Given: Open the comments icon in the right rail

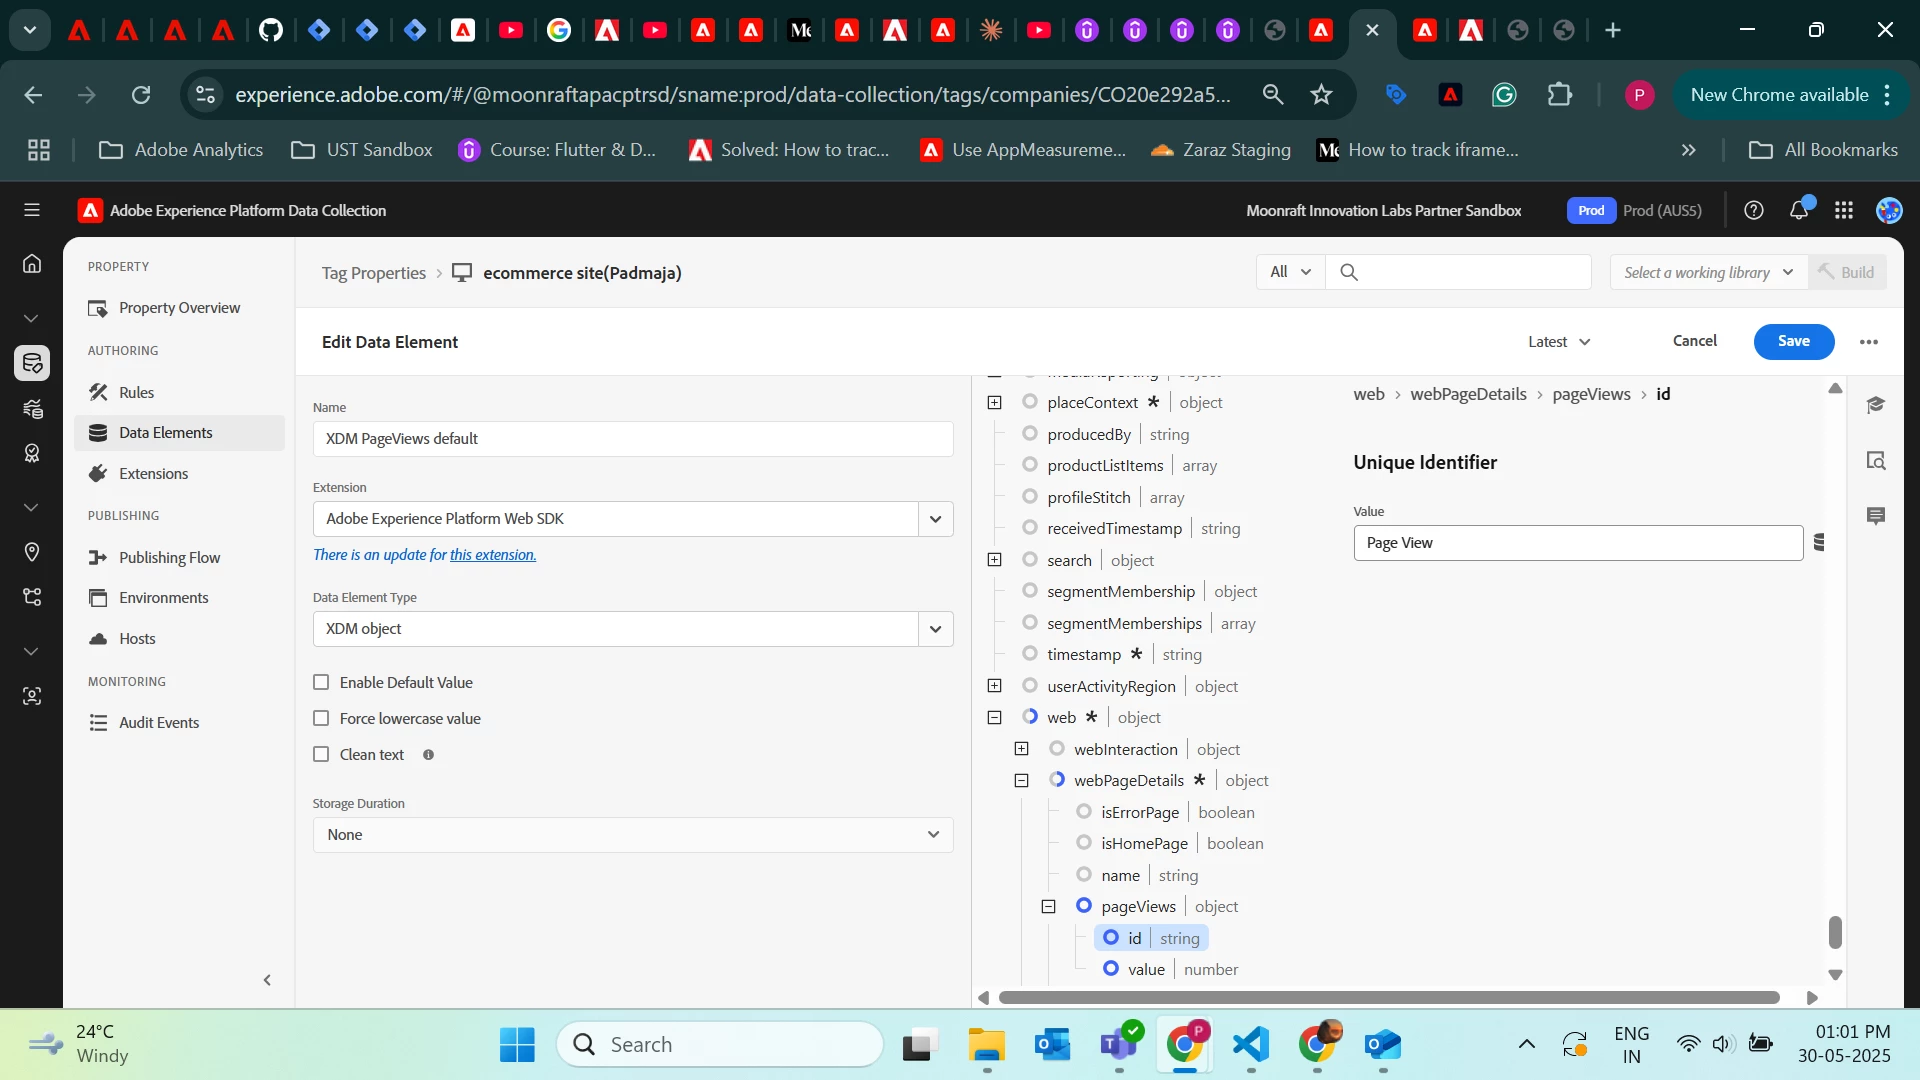Looking at the screenshot, I should tap(1875, 516).
